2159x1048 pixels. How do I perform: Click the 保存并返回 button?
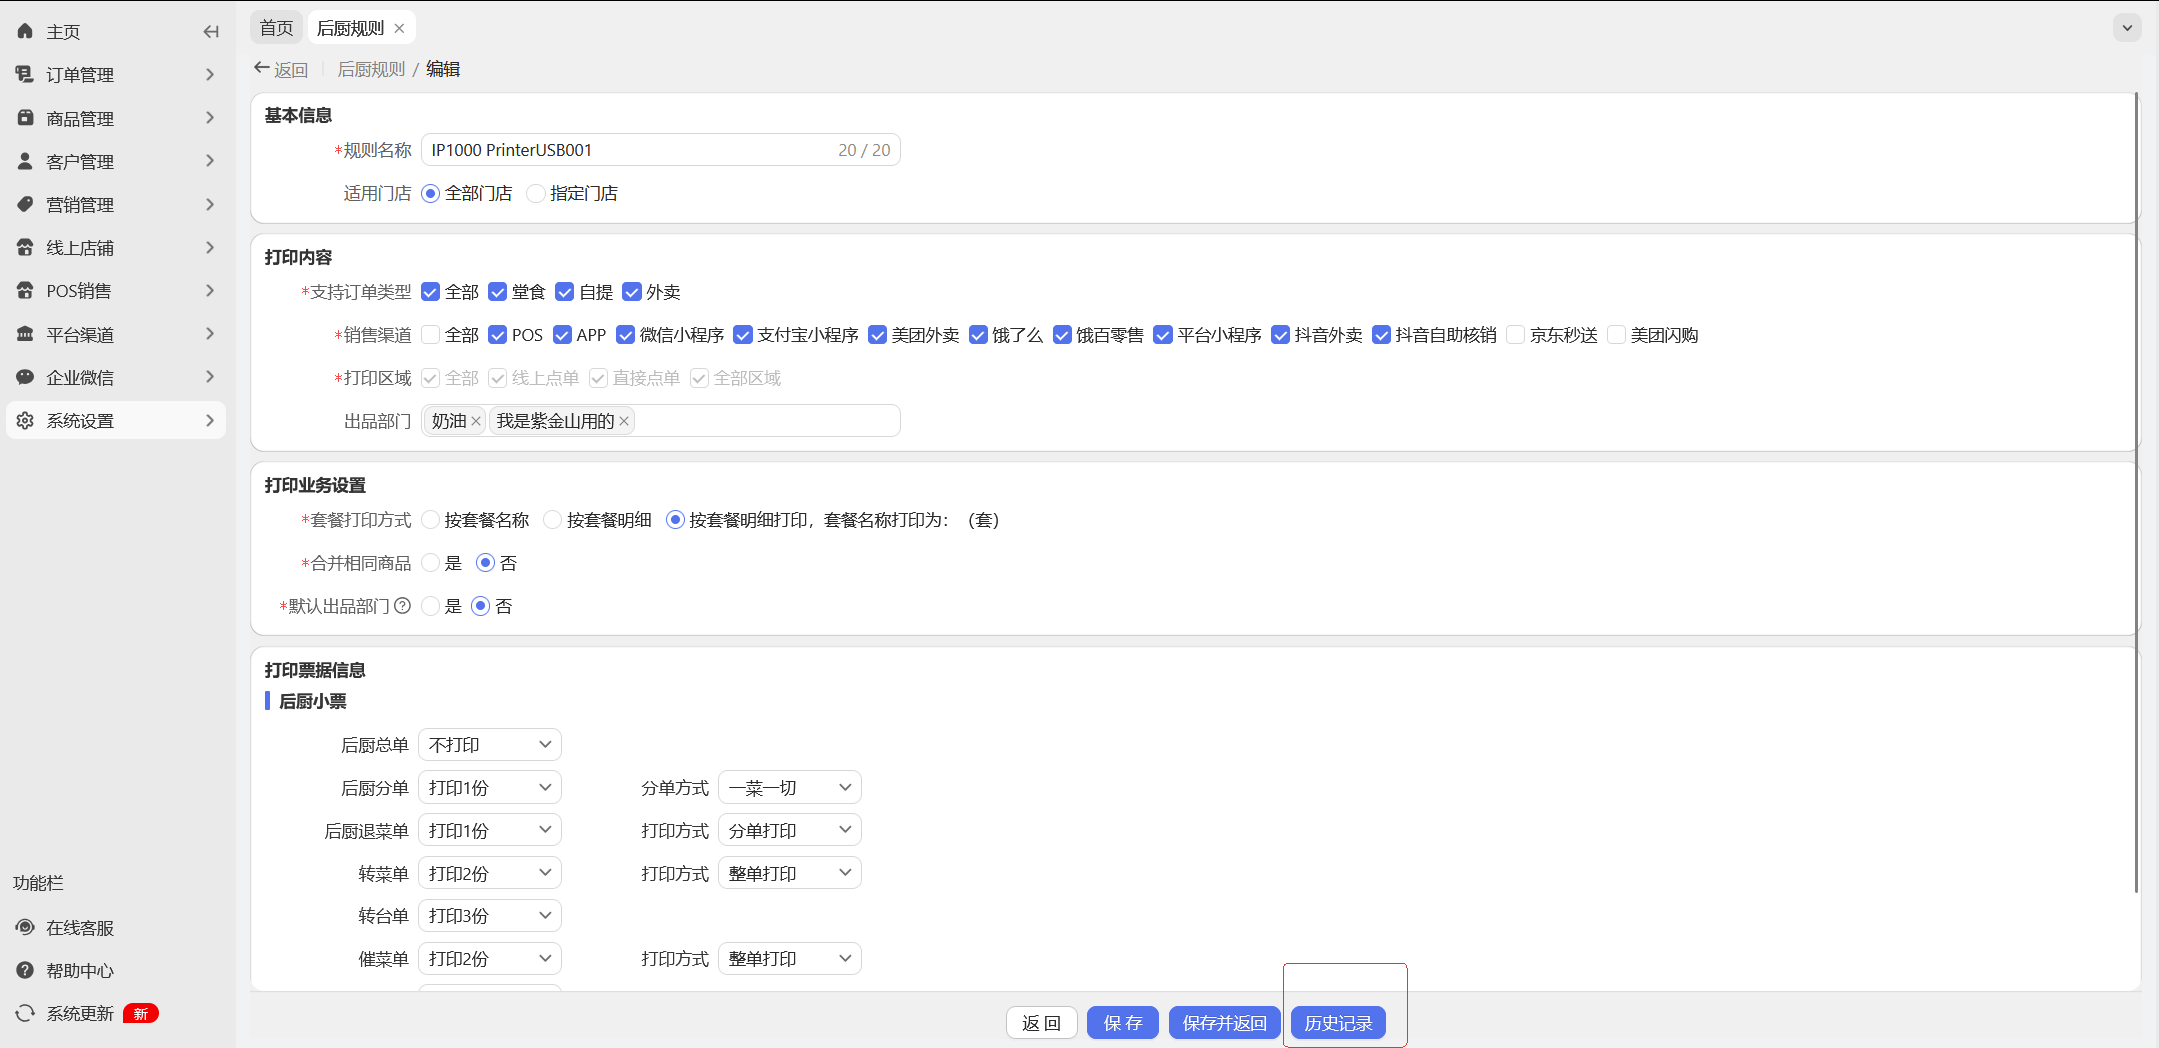1224,1022
